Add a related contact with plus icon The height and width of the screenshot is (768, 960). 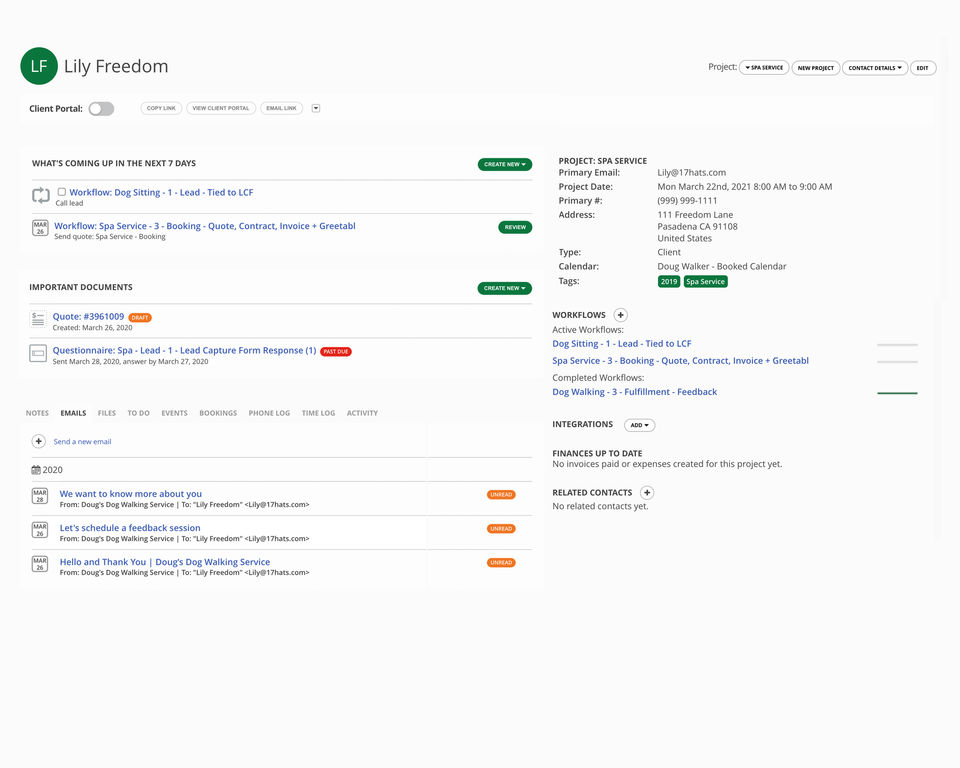(x=647, y=493)
